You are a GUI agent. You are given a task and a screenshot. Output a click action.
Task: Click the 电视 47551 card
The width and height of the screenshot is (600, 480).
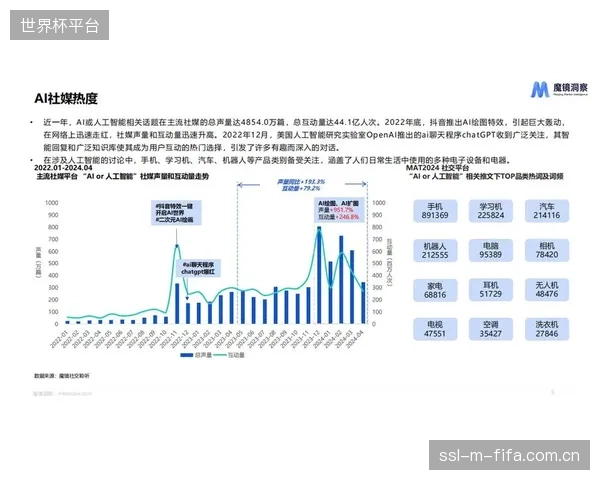click(x=435, y=329)
